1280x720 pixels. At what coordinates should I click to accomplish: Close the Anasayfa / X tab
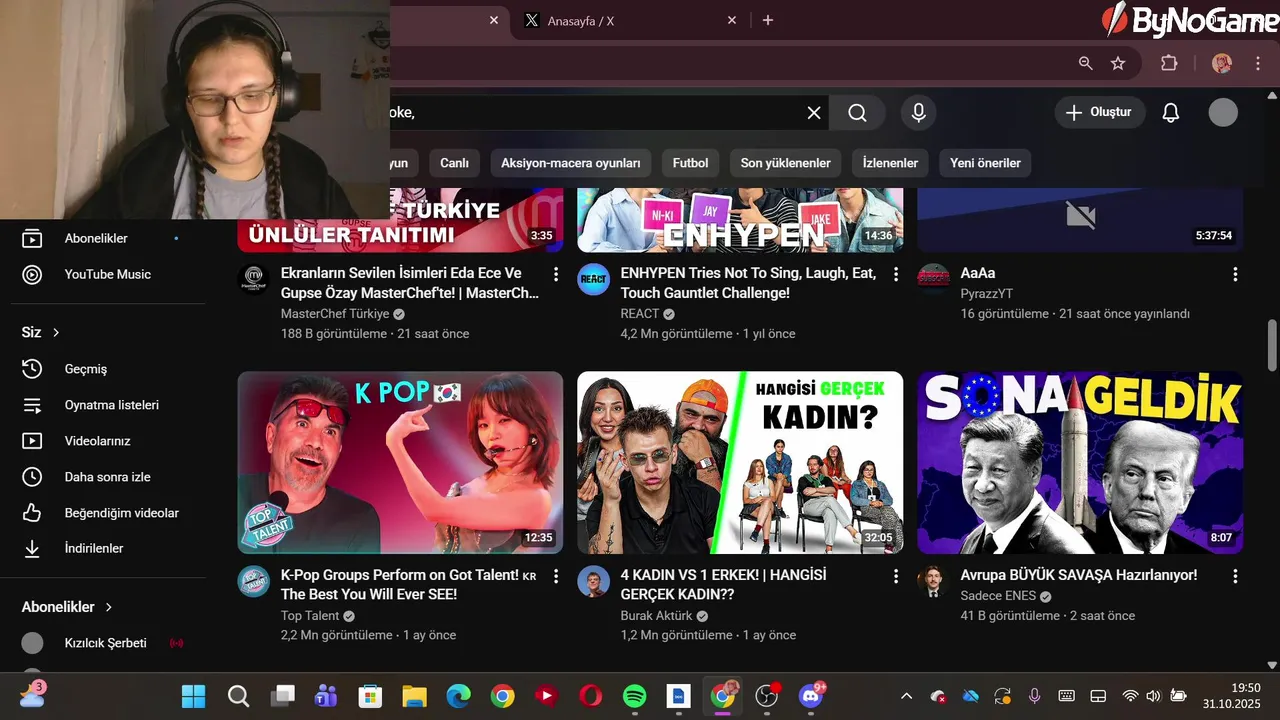click(732, 20)
